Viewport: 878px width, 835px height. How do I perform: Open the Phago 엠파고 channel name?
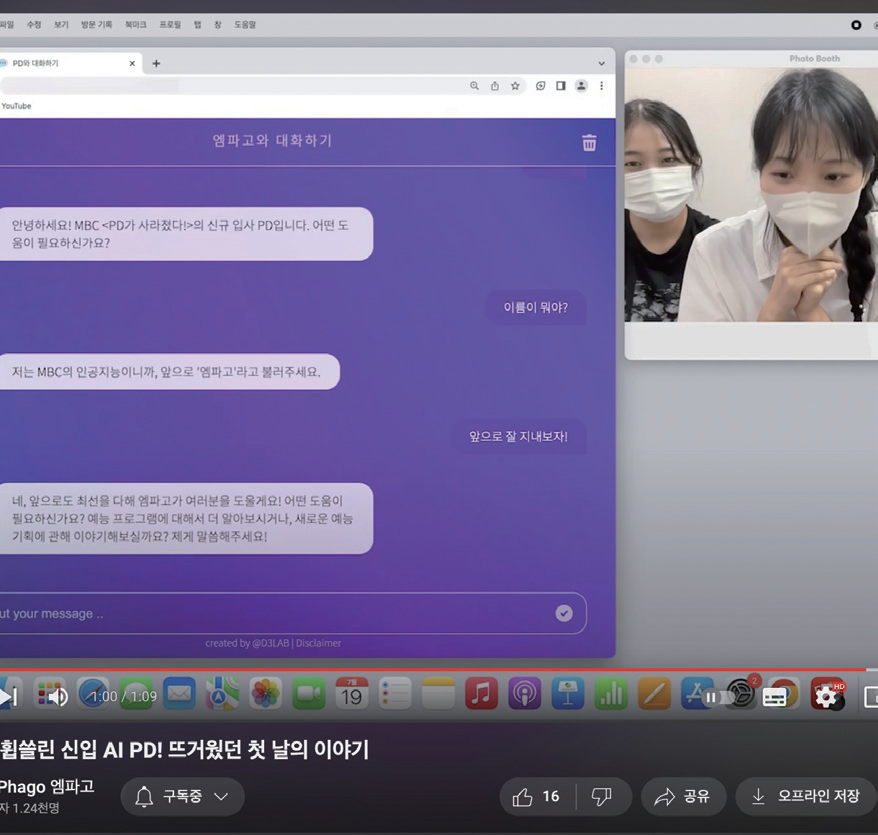pos(46,786)
